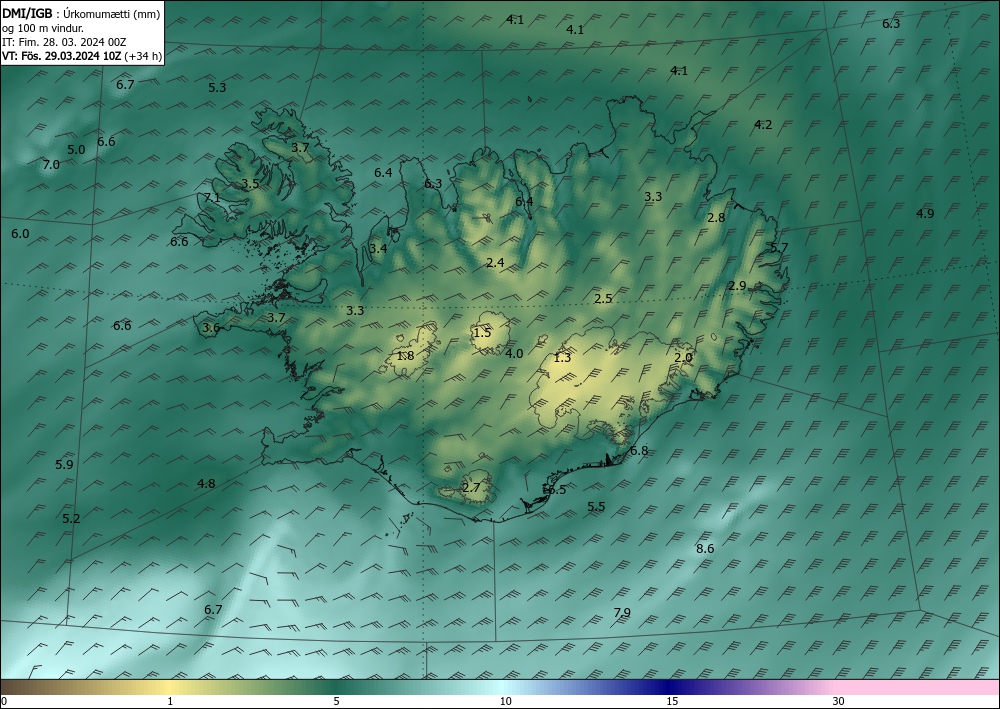Viewport: 1000px width, 709px height.
Task: Click the 4.0 value in central Iceland
Action: pyautogui.click(x=514, y=353)
